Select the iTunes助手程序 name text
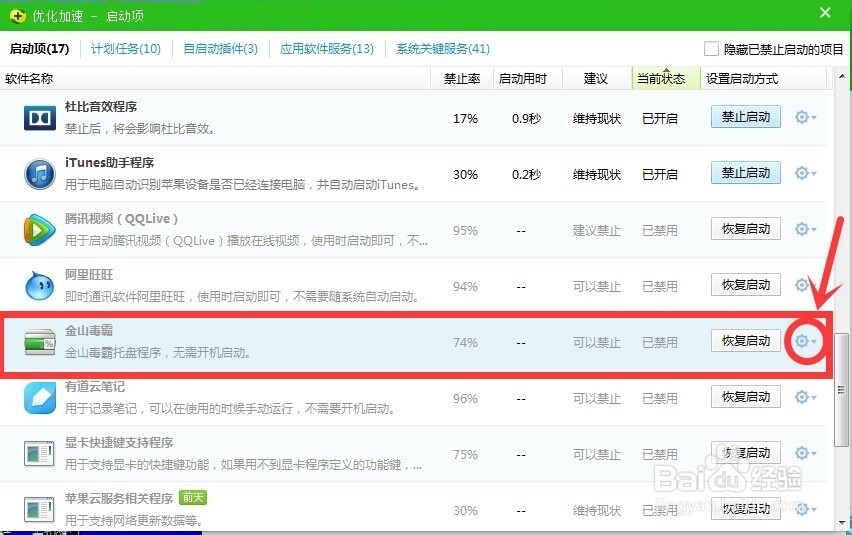Viewport: 852px width, 535px height. (x=109, y=162)
